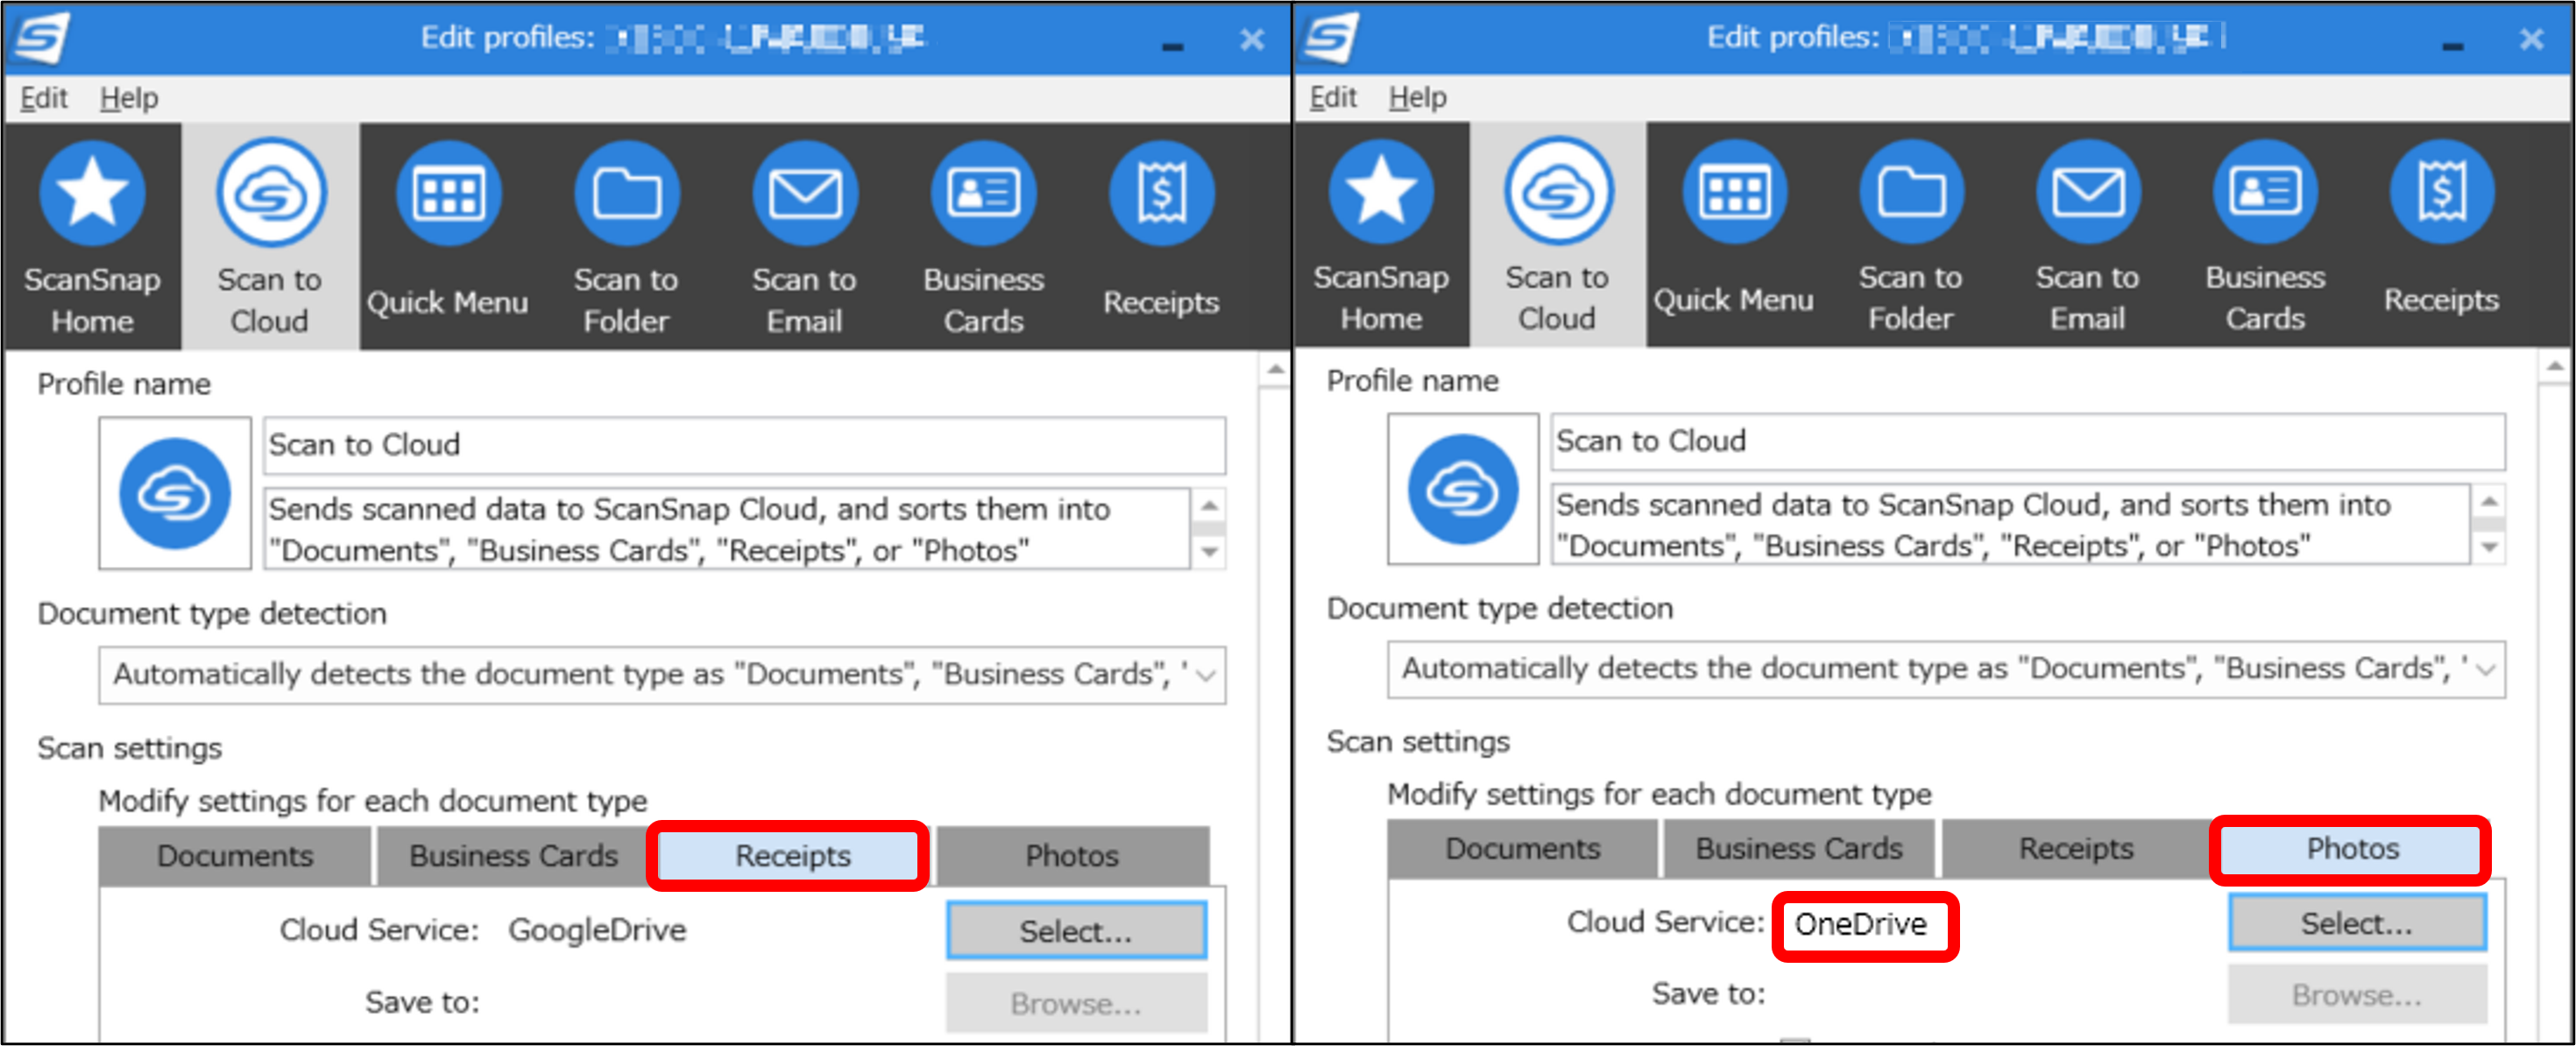Viewport: 2576px width, 1046px height.
Task: Close the right Edit profiles window
Action: pos(2531,40)
